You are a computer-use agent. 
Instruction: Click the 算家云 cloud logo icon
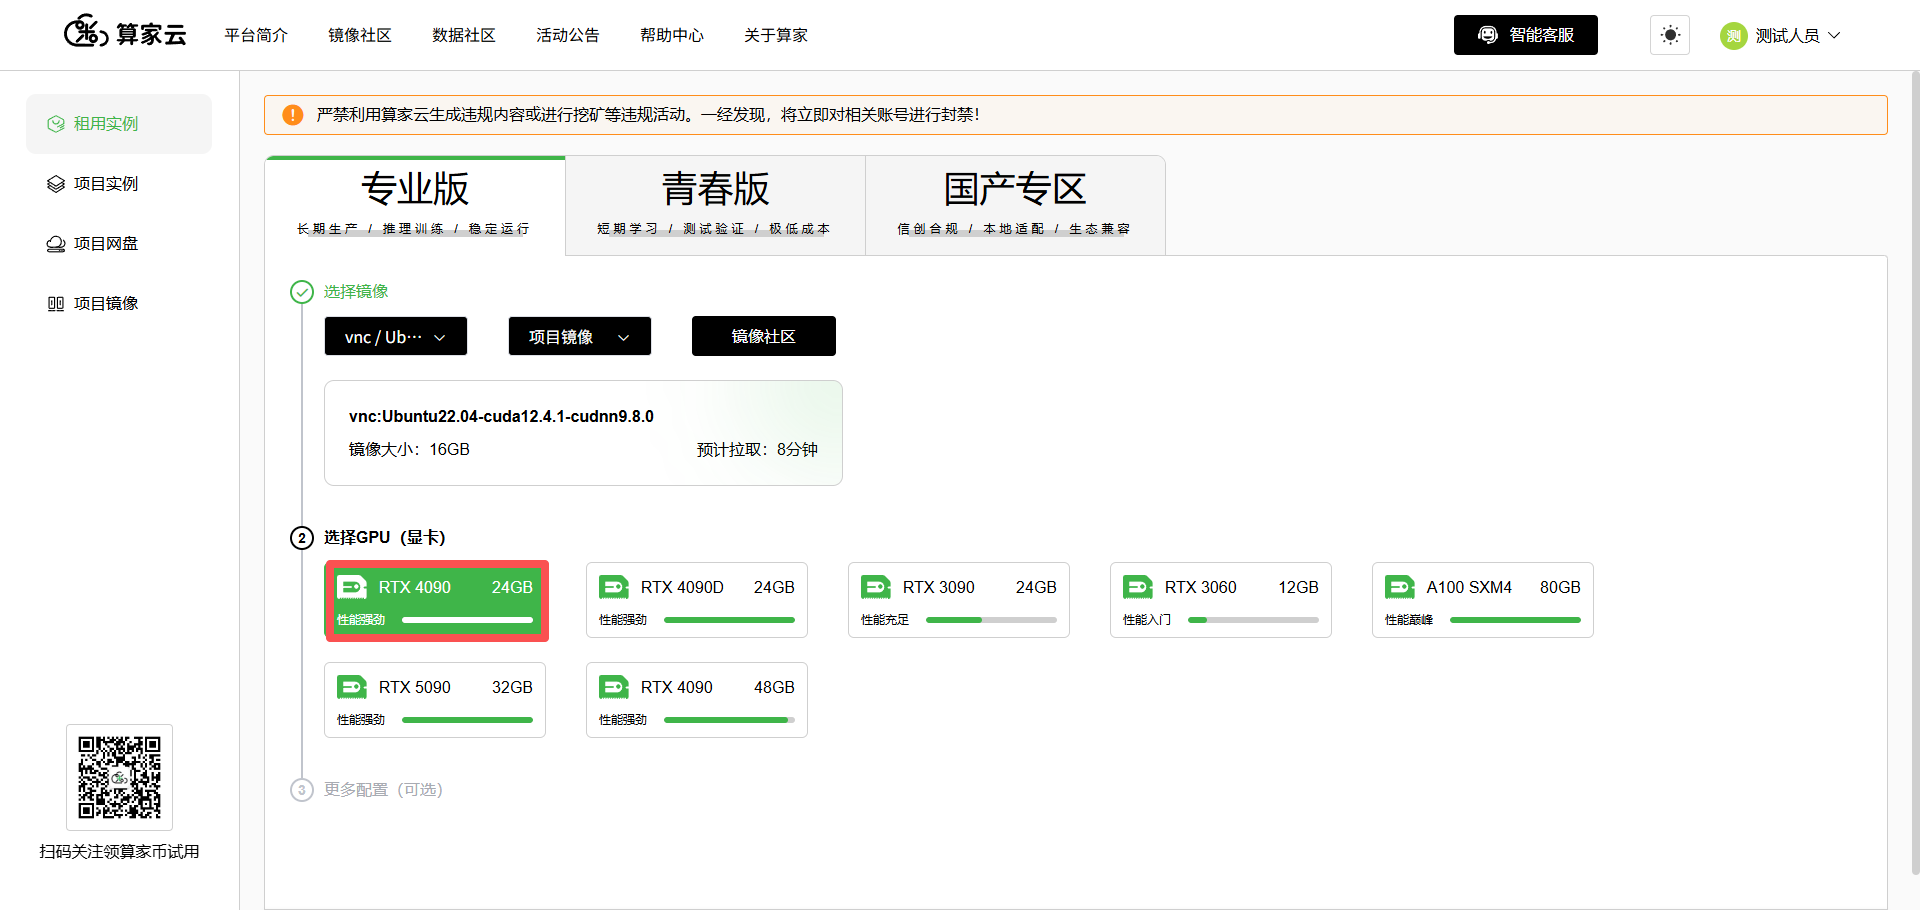pyautogui.click(x=86, y=33)
